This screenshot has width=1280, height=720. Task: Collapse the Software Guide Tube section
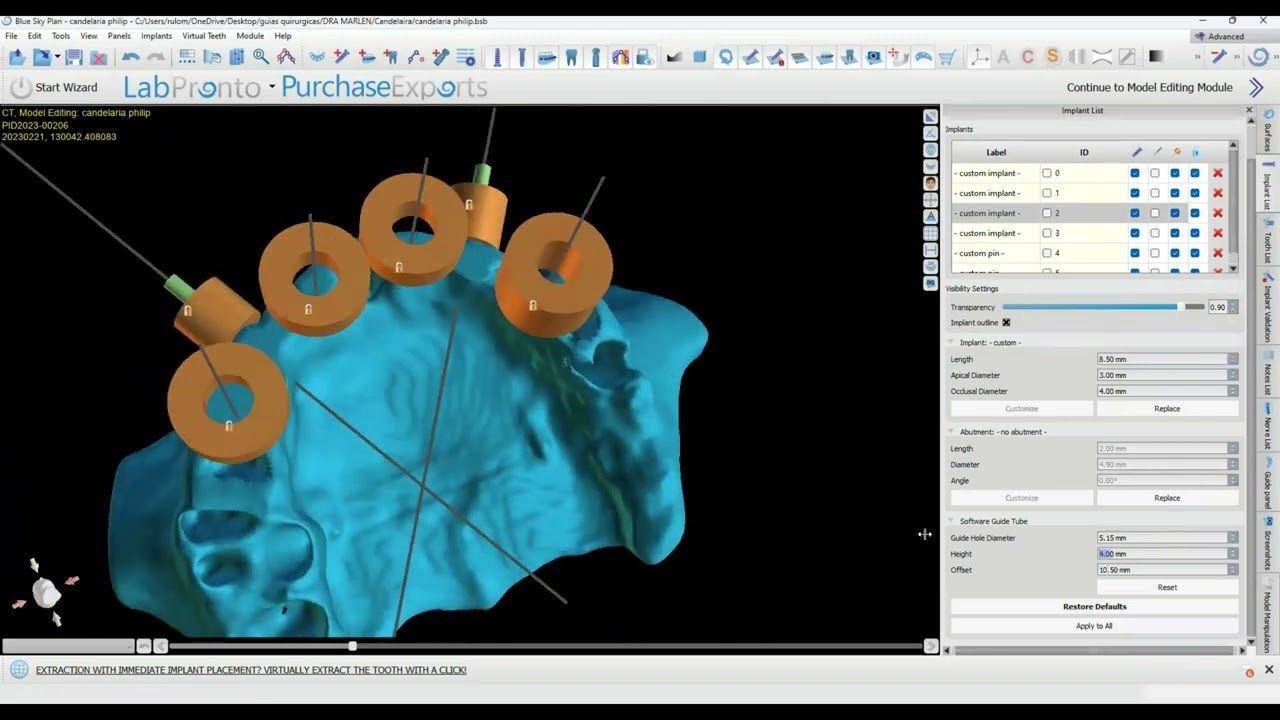pos(951,521)
